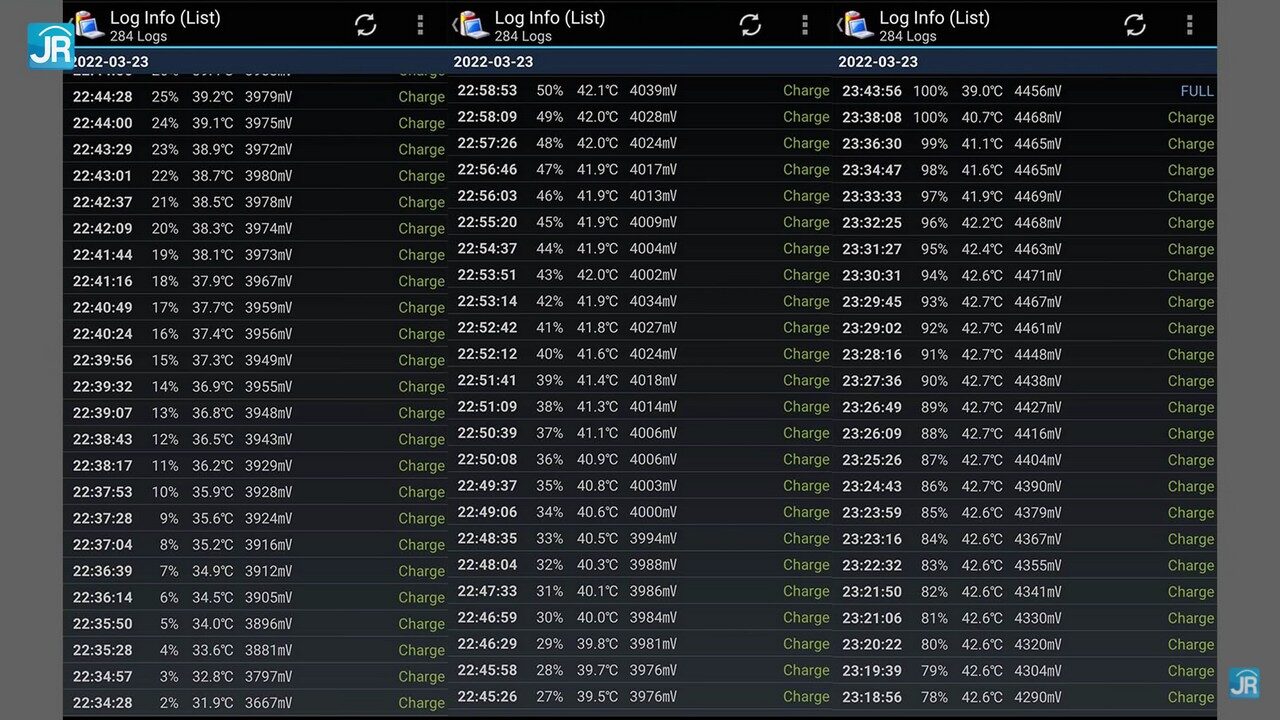Click the refresh icon in the right log panel
This screenshot has height=720, width=1280.
click(x=1135, y=25)
